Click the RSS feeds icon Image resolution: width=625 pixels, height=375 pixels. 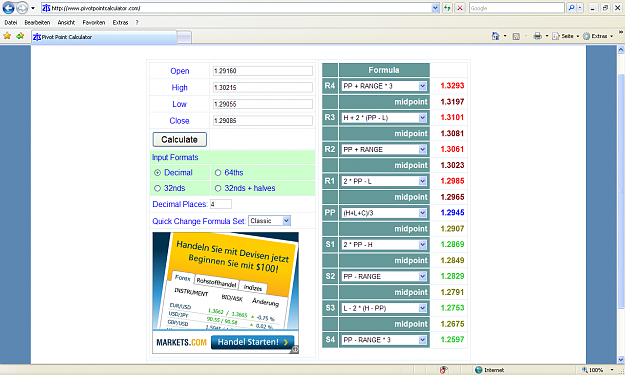tap(516, 36)
